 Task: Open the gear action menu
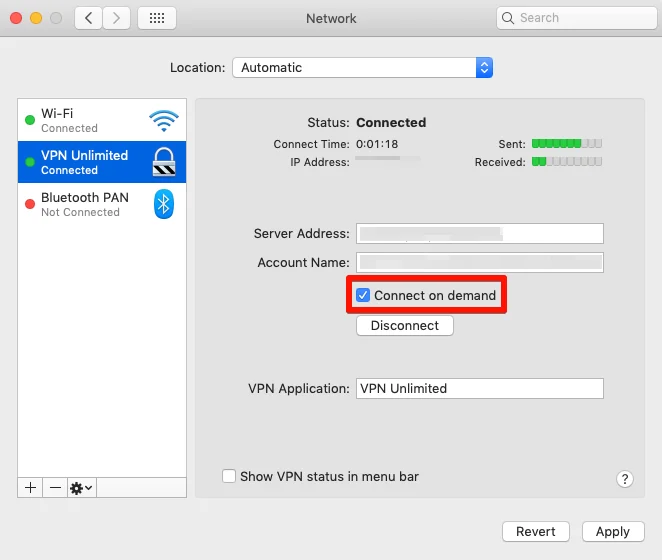(x=81, y=487)
